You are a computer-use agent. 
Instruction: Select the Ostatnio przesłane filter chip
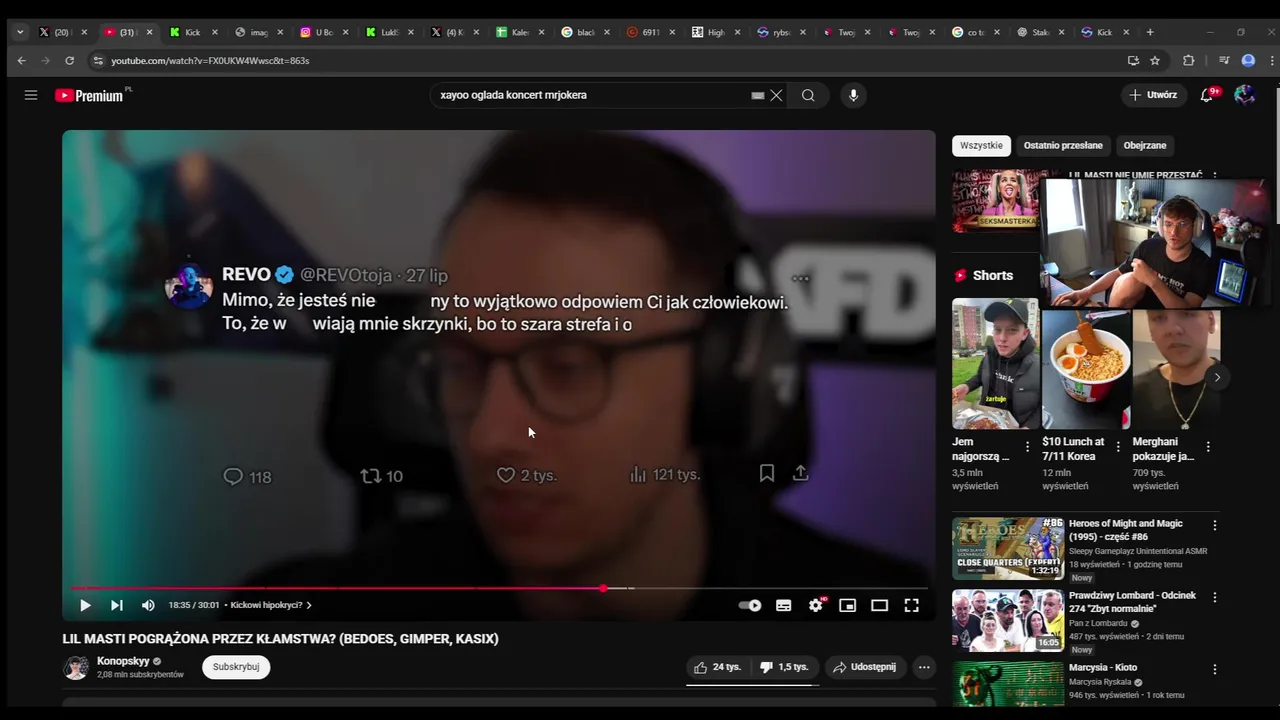[x=1063, y=145]
